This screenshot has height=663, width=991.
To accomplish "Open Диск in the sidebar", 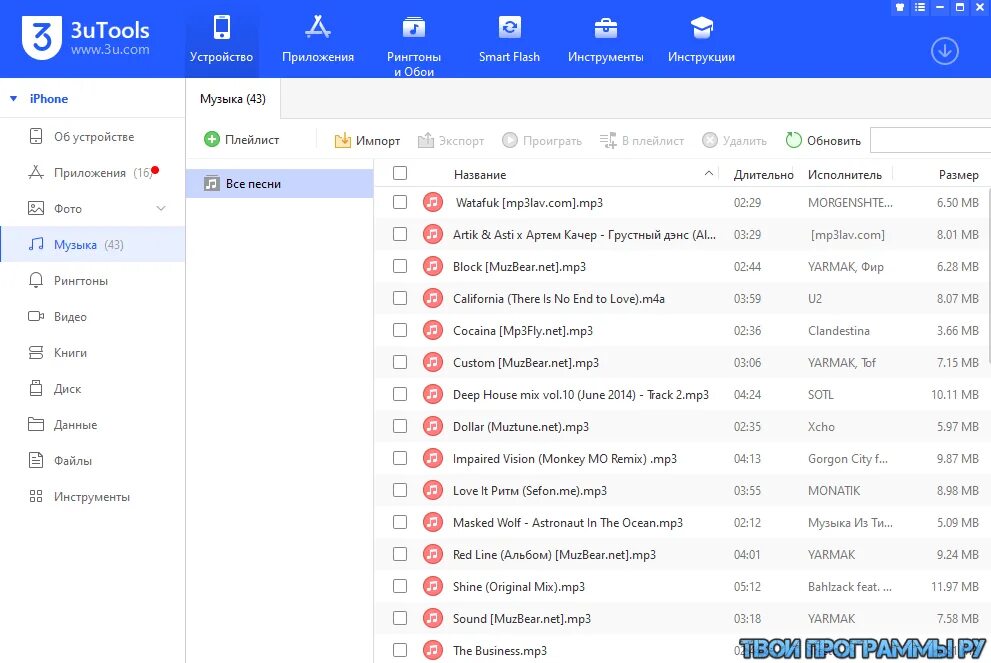I will pyautogui.click(x=93, y=389).
